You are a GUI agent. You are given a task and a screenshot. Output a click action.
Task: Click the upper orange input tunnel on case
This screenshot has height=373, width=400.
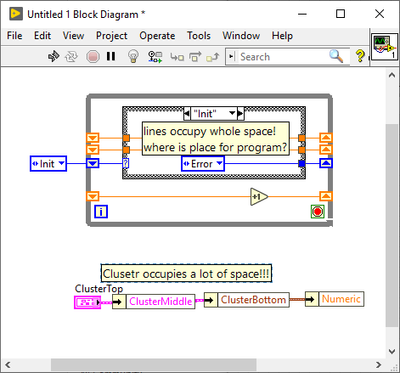pyautogui.click(x=126, y=138)
